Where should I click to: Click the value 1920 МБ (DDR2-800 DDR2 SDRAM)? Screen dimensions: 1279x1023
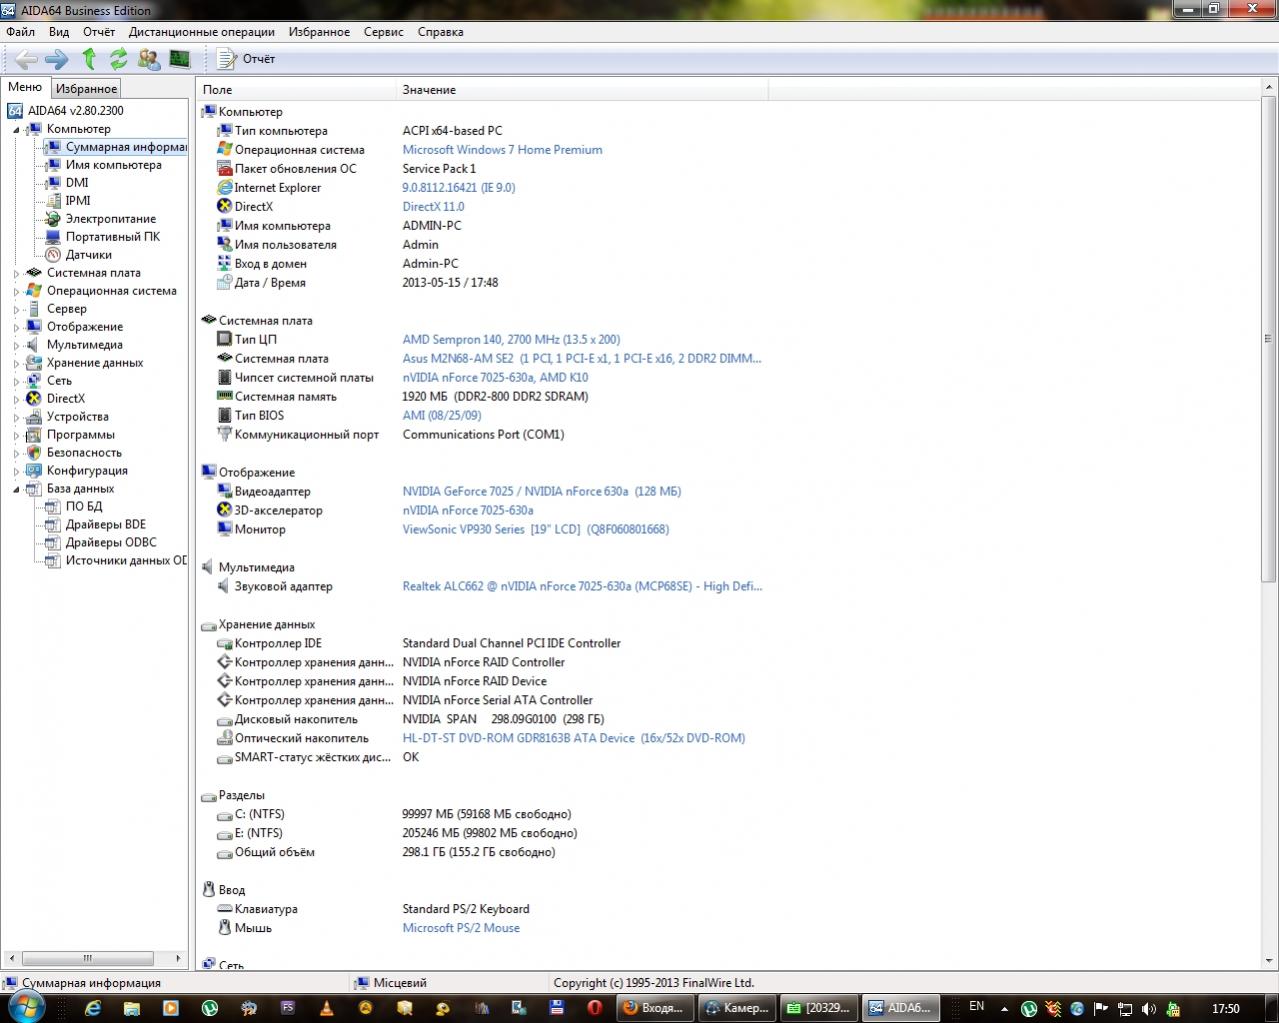pyautogui.click(x=495, y=397)
